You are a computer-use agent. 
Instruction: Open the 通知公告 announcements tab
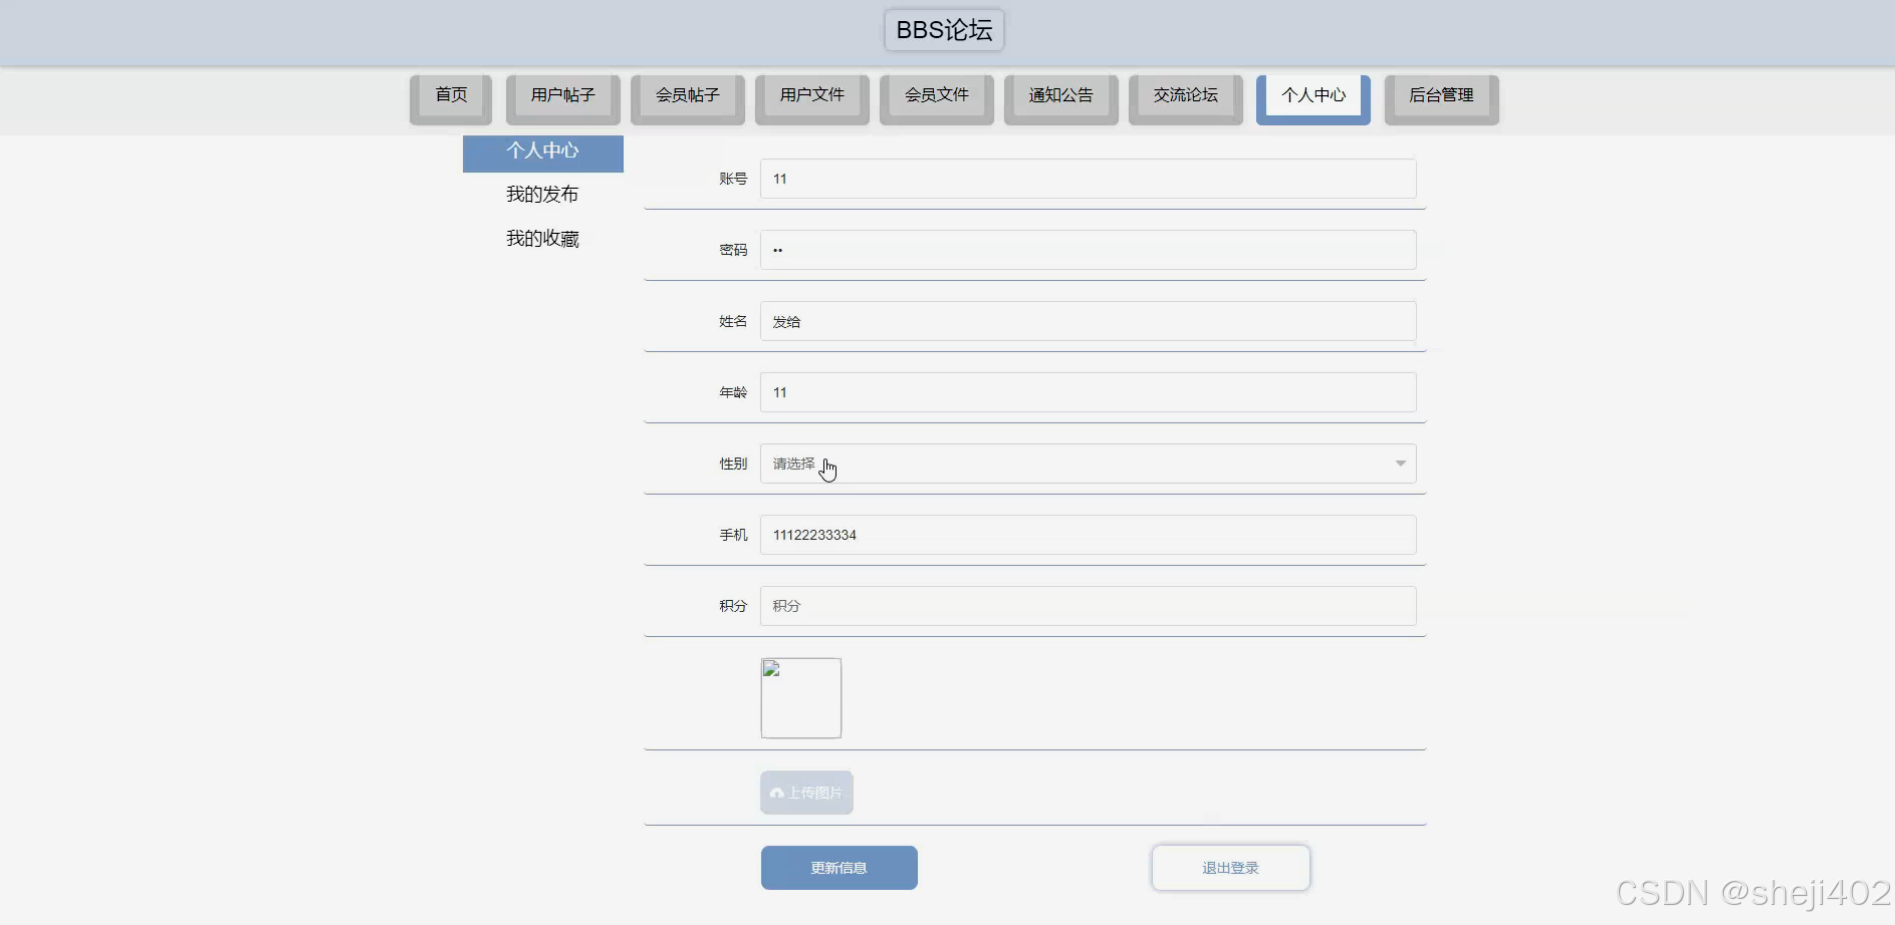click(1060, 96)
